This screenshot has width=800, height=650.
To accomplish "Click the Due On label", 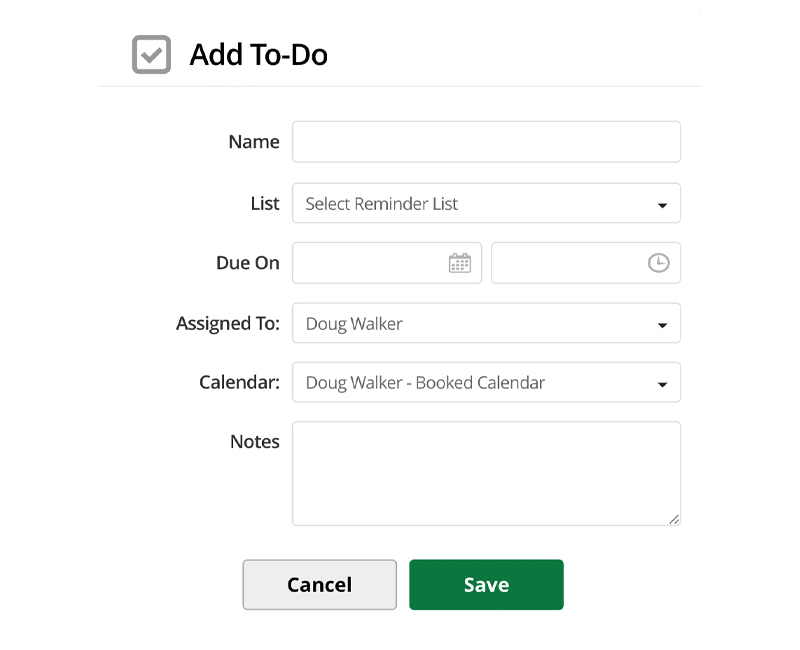I will pyautogui.click(x=247, y=262).
